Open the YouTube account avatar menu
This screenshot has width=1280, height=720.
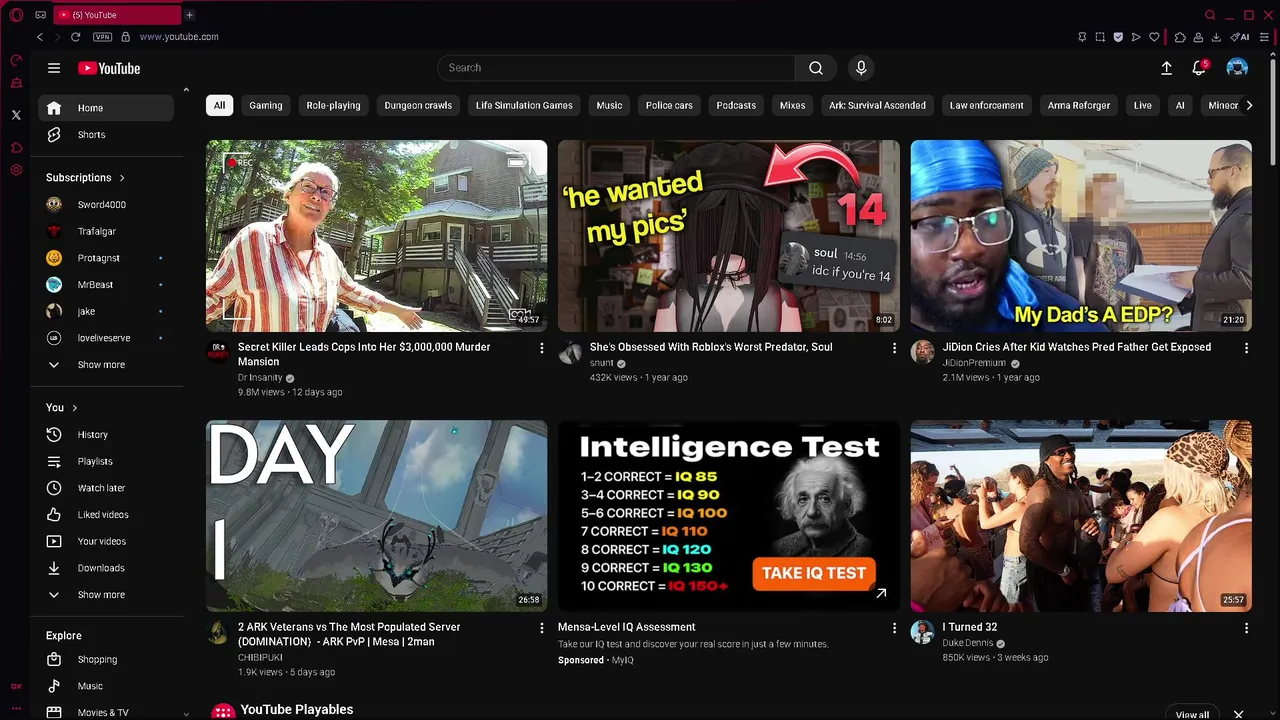coord(1237,68)
